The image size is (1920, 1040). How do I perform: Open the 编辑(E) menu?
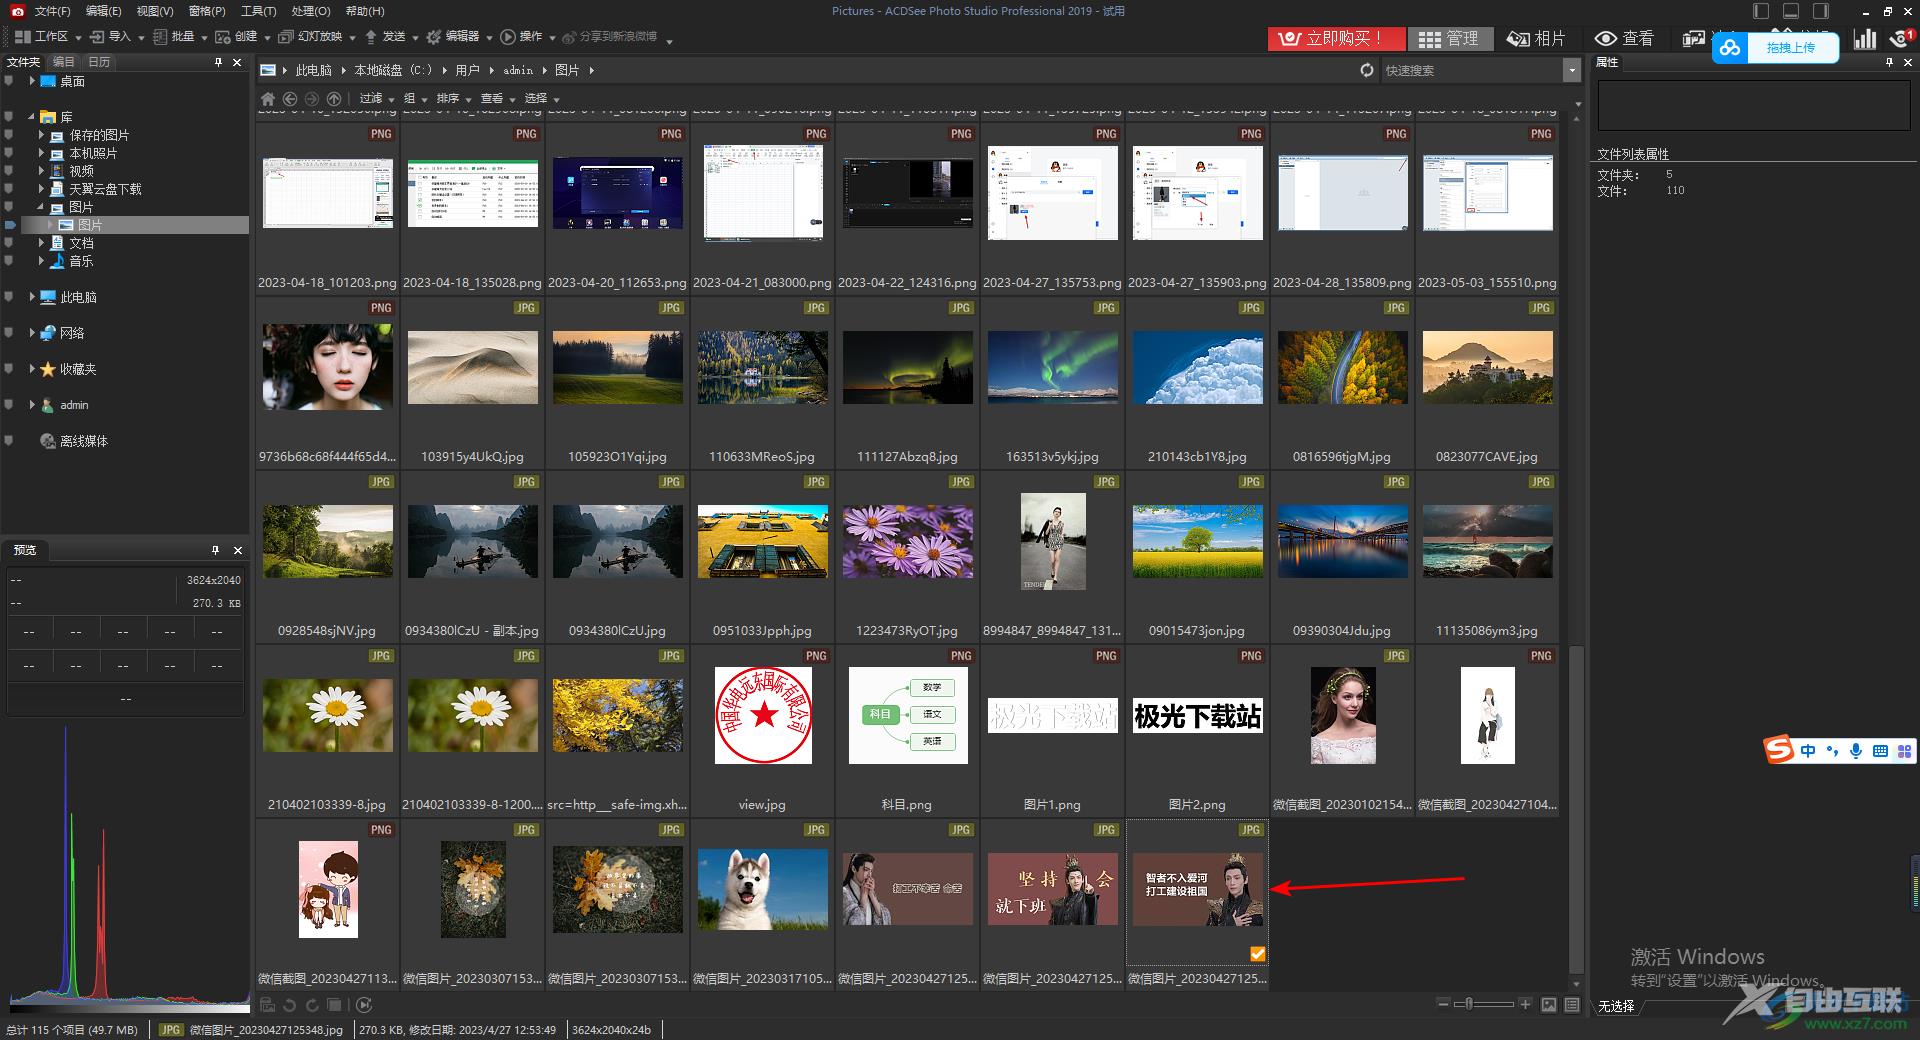pyautogui.click(x=103, y=11)
